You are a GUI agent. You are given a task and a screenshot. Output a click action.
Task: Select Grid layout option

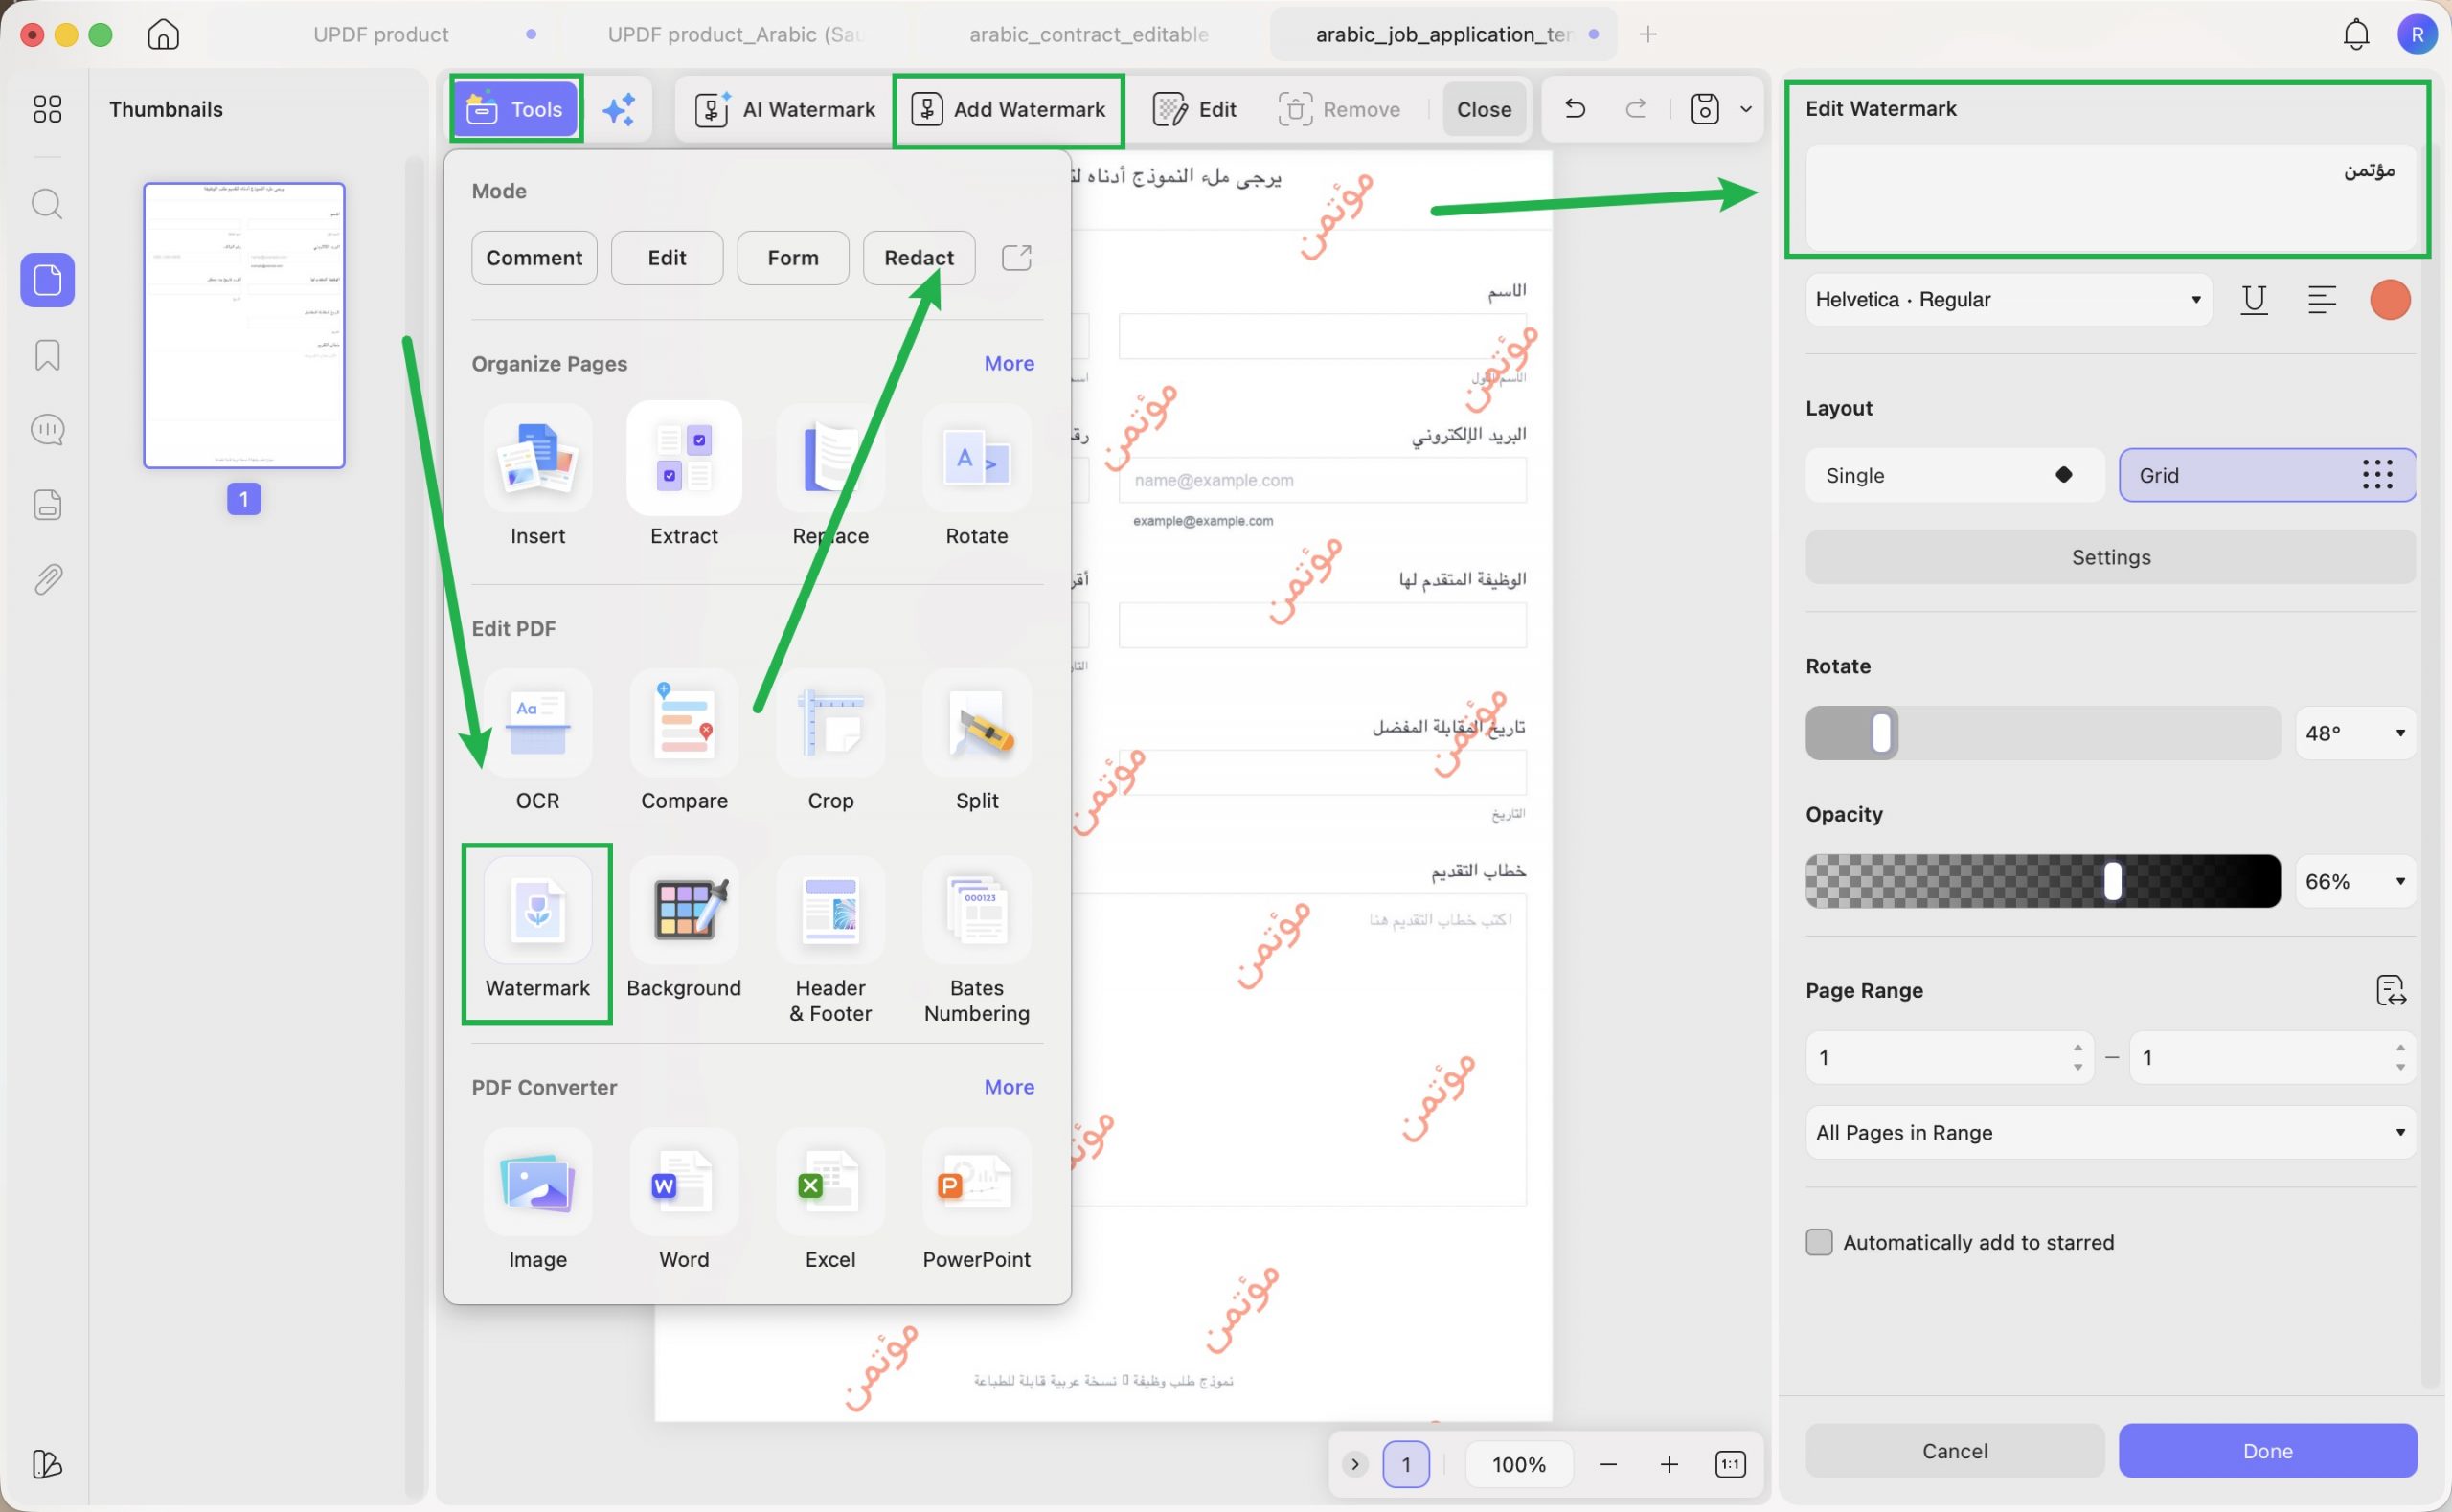(2267, 475)
